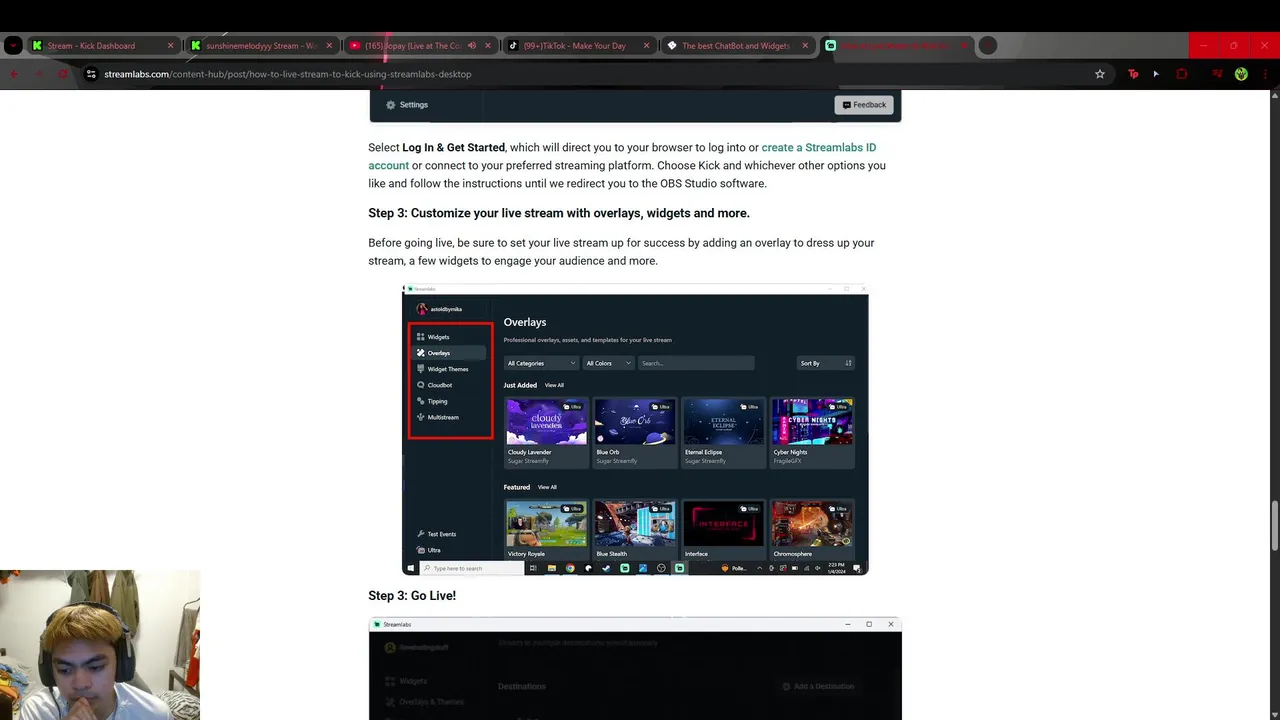Image resolution: width=1280 pixels, height=720 pixels.
Task: Open the red 'Tp' browser extension
Action: [x=1133, y=74]
